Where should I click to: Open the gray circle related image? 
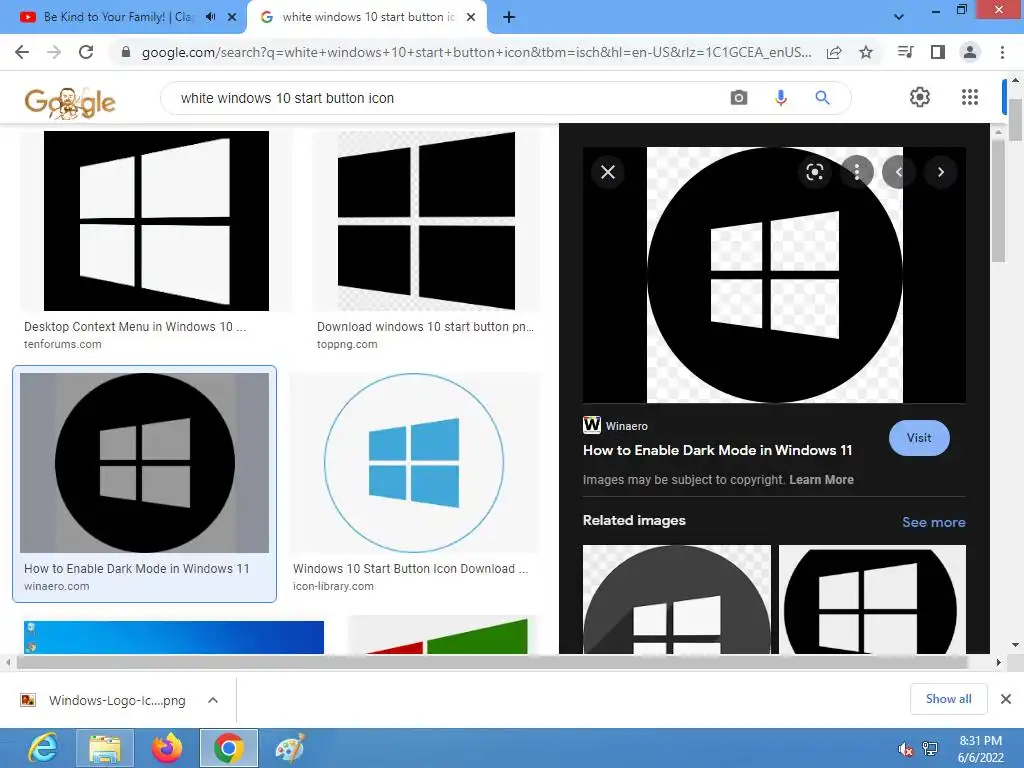click(677, 600)
